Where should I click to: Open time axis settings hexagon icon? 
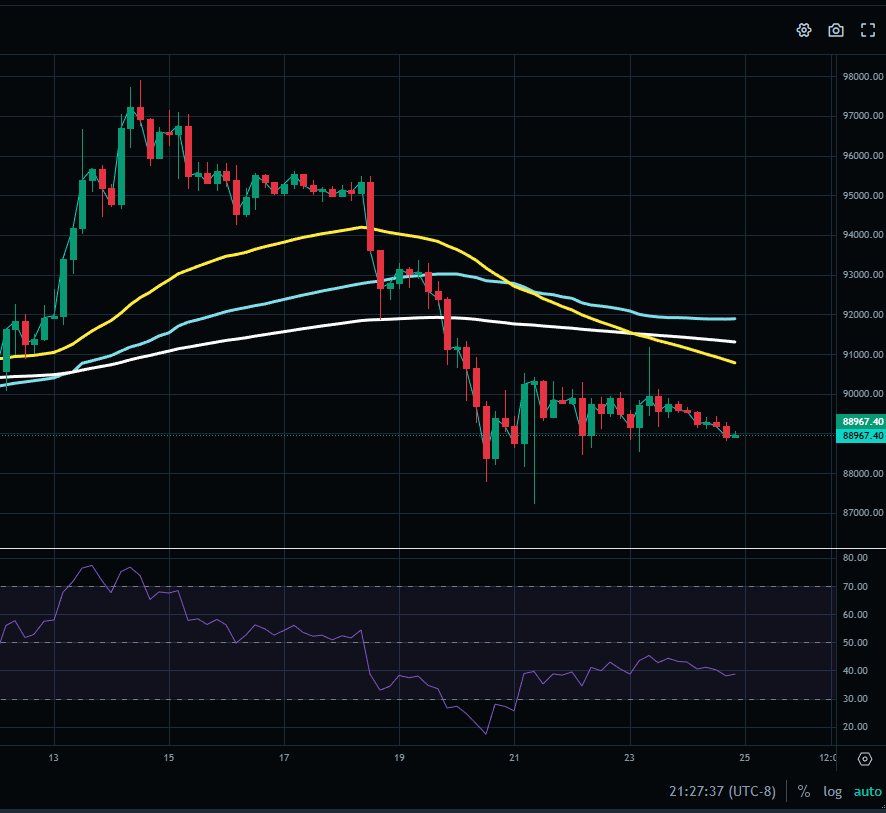pos(865,759)
